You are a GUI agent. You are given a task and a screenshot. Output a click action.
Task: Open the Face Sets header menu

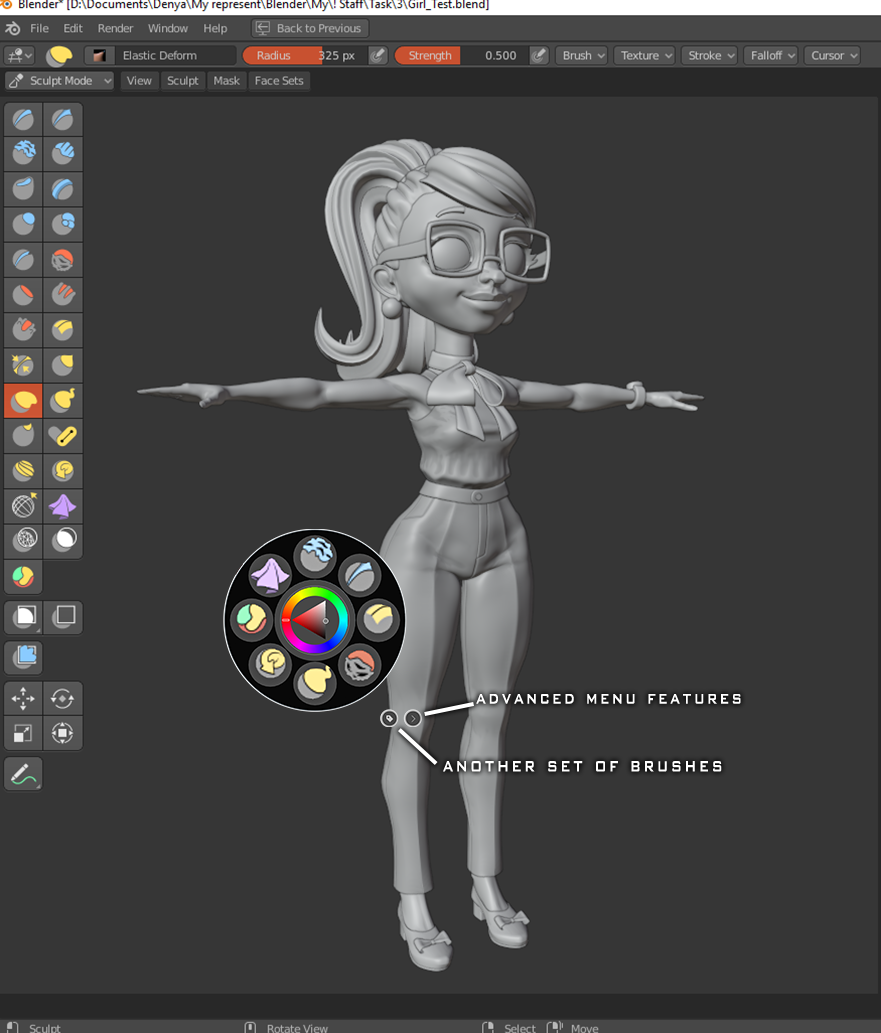279,80
